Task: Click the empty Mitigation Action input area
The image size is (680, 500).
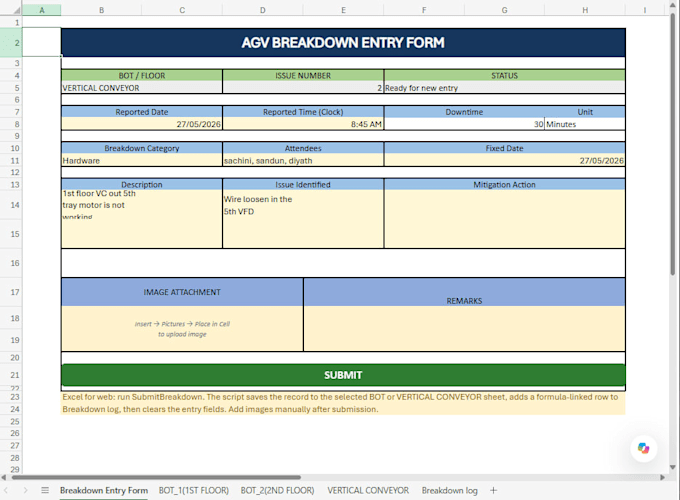Action: coord(504,219)
